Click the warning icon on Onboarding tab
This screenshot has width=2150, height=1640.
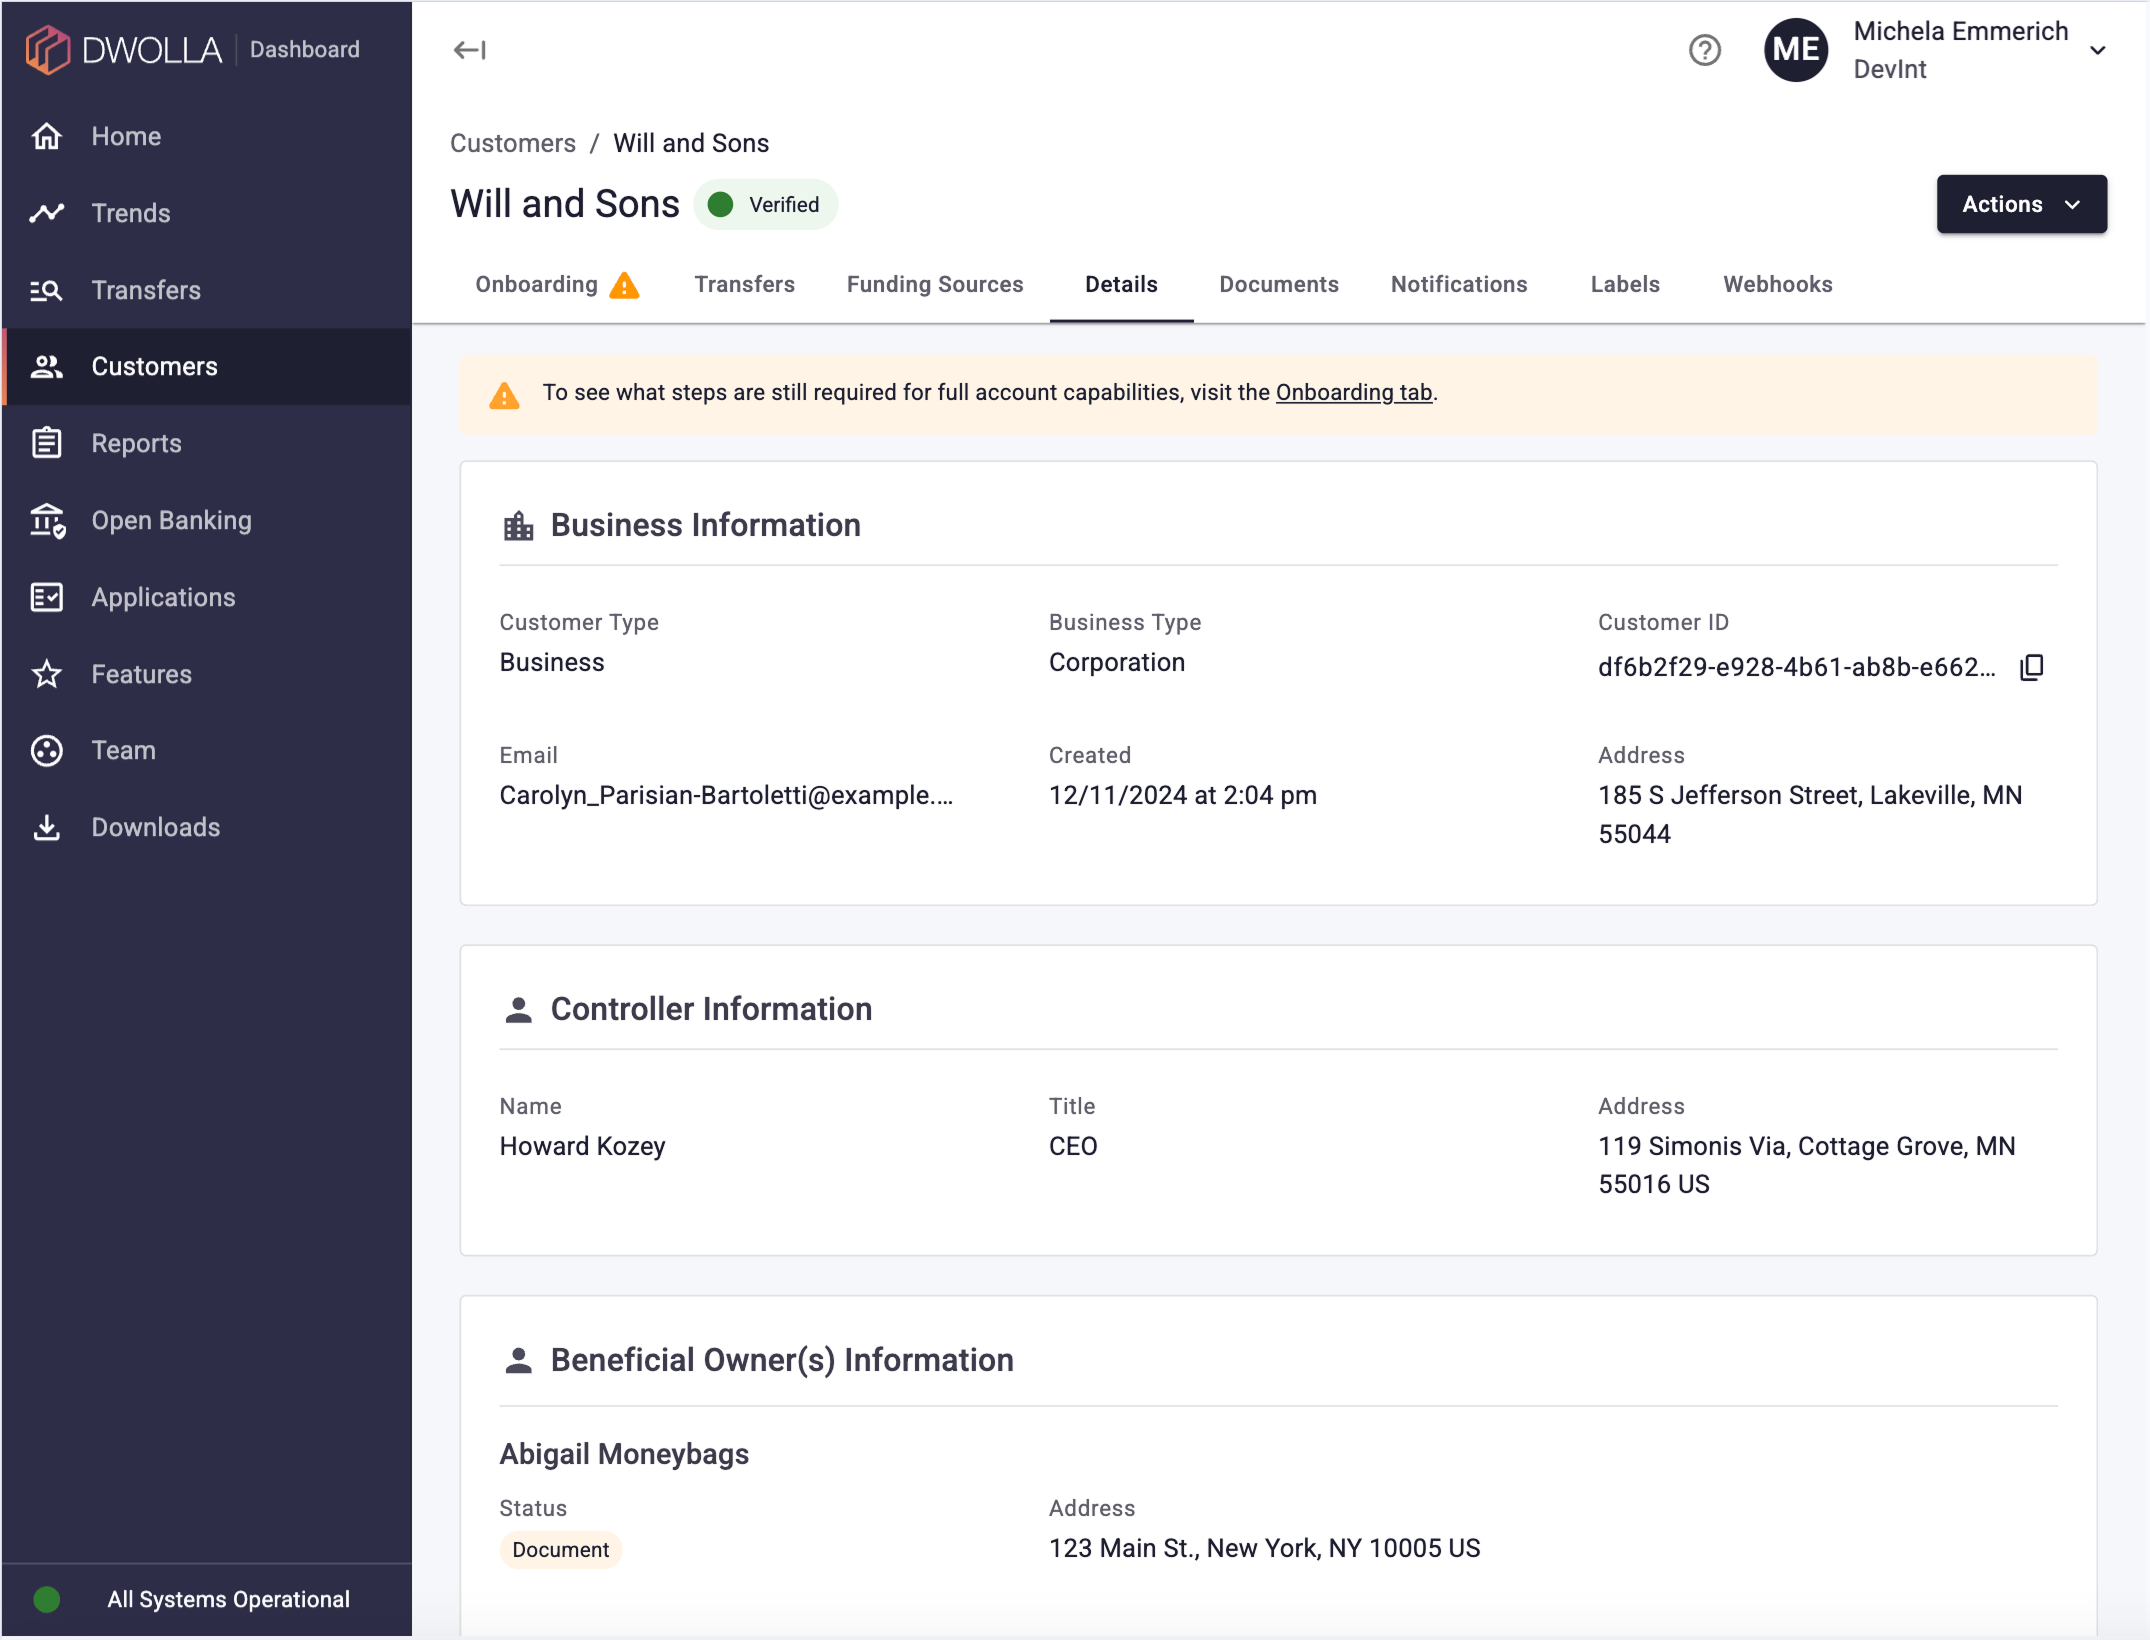(624, 286)
